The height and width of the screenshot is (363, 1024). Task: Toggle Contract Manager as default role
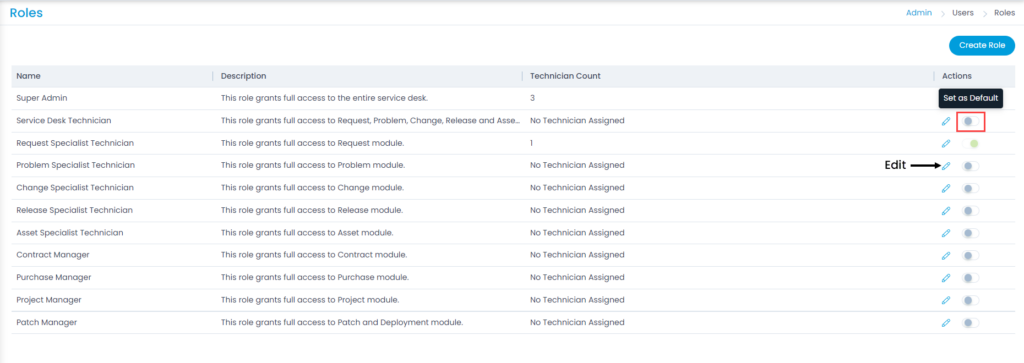(x=970, y=255)
